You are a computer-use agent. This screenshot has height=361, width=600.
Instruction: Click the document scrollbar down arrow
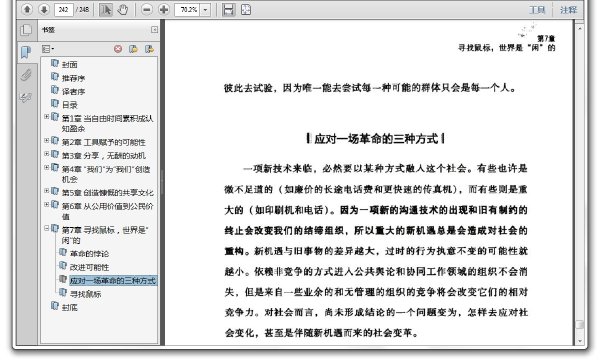click(580, 341)
